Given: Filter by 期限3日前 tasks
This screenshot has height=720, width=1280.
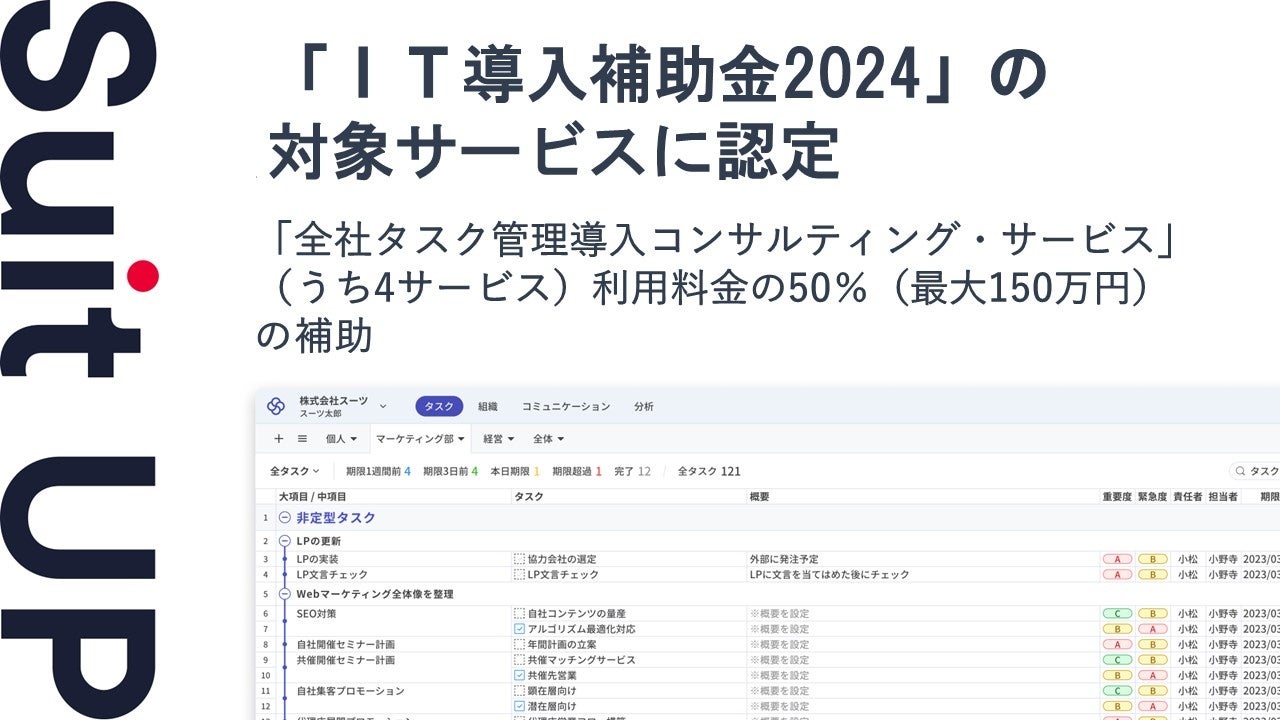Looking at the screenshot, I should tap(450, 471).
